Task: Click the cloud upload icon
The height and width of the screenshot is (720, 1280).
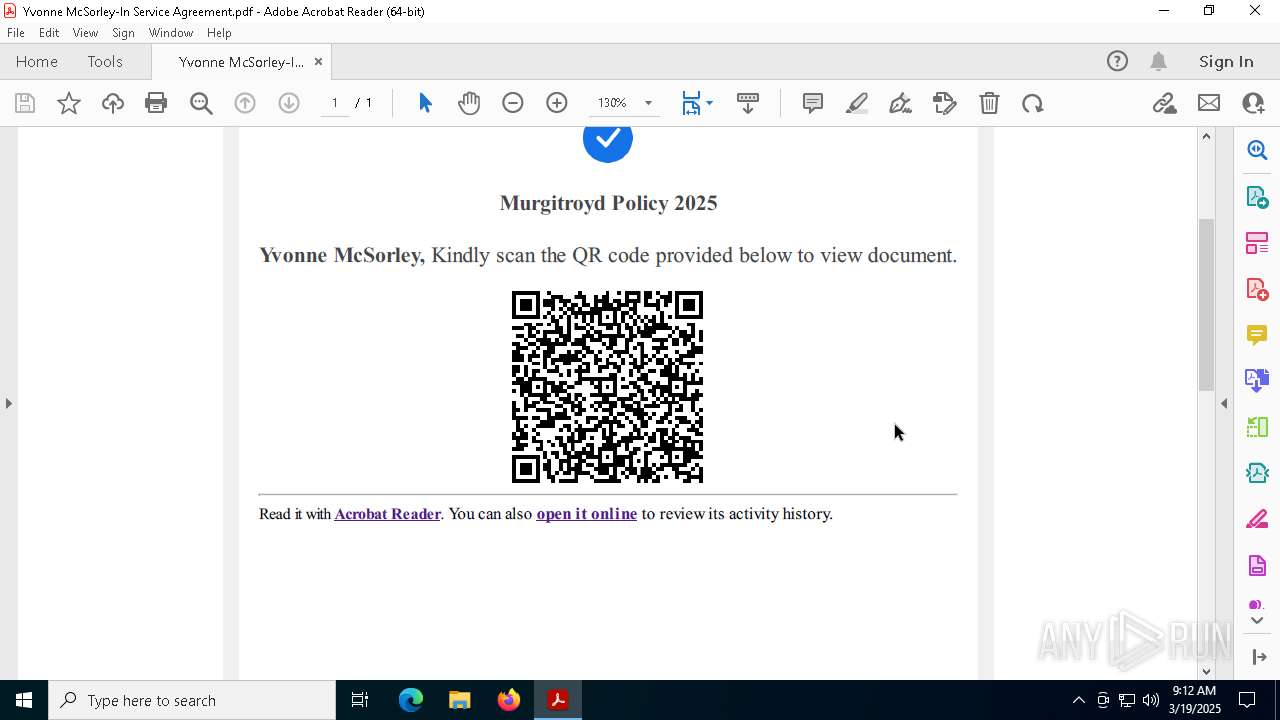Action: point(112,103)
